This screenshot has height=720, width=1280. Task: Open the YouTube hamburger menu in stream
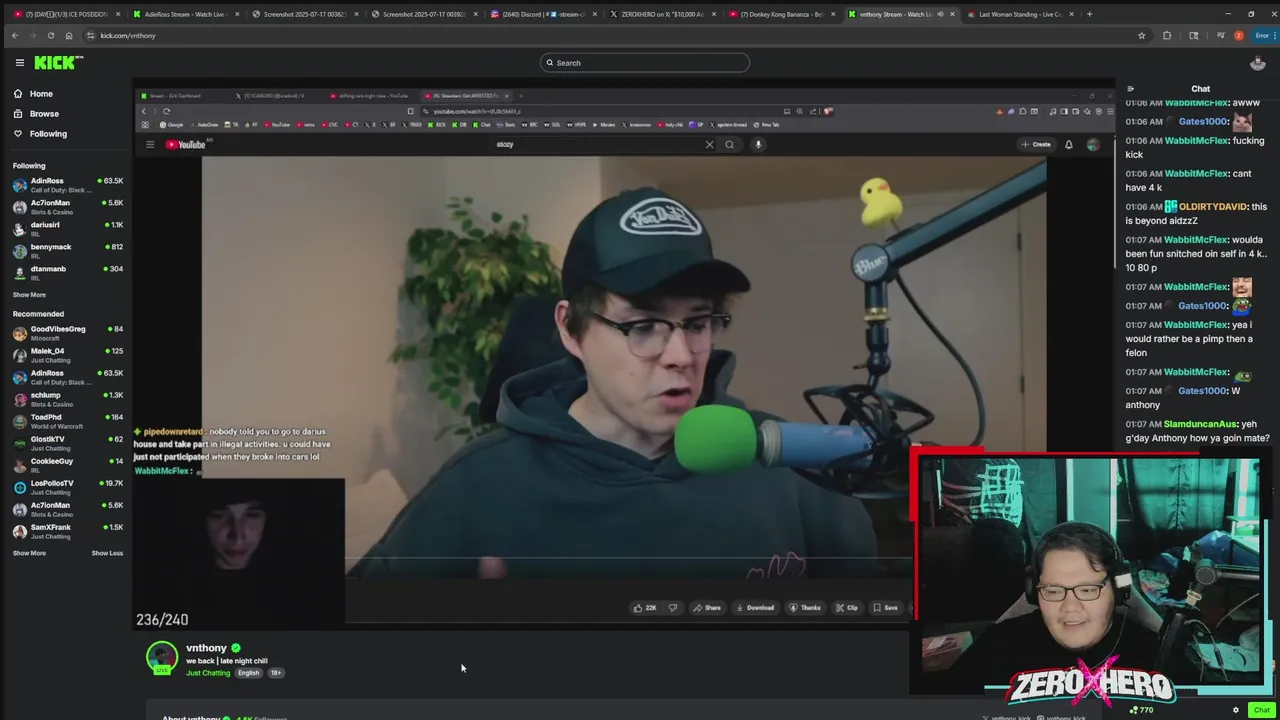tap(150, 145)
